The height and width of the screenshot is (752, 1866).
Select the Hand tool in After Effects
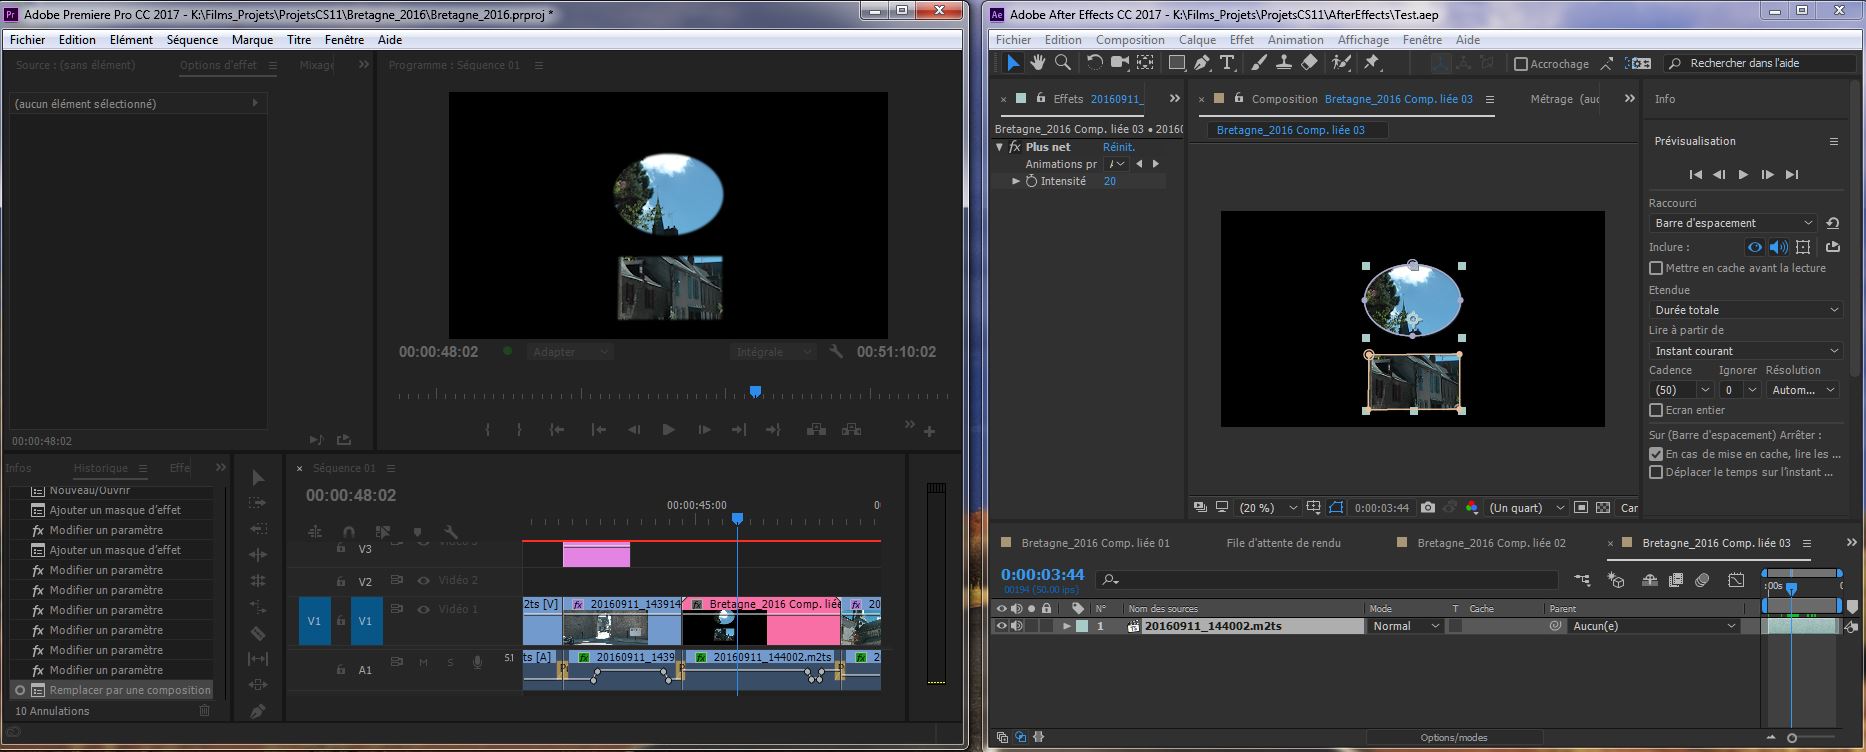[x=1038, y=63]
